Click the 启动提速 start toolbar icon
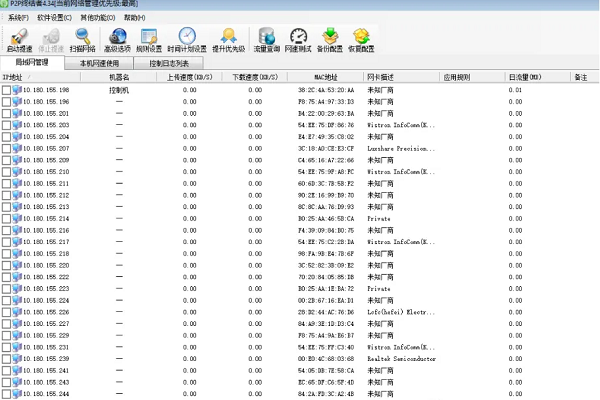 (18, 38)
